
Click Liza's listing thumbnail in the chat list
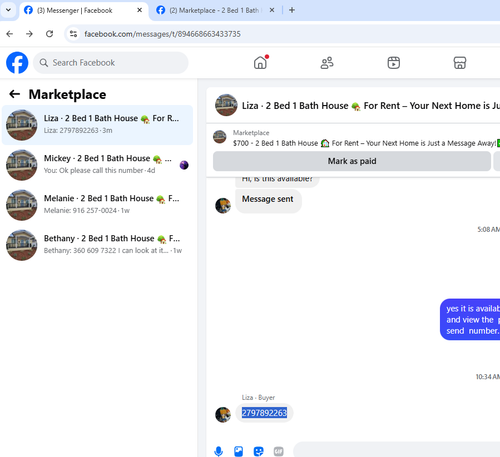click(22, 125)
